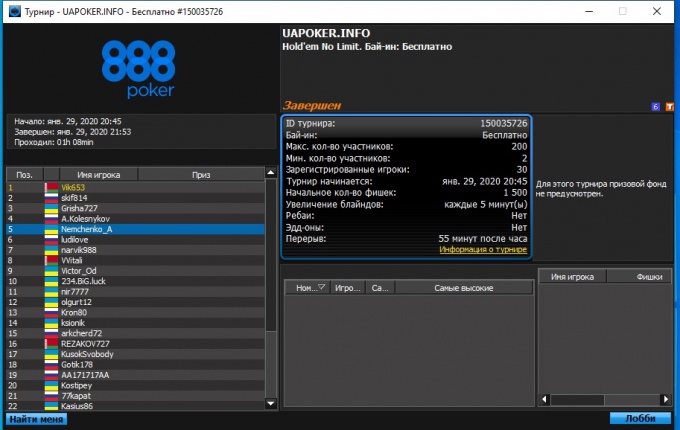680x430 pixels.
Task: Select player 77kapat row
Action: coord(136,396)
